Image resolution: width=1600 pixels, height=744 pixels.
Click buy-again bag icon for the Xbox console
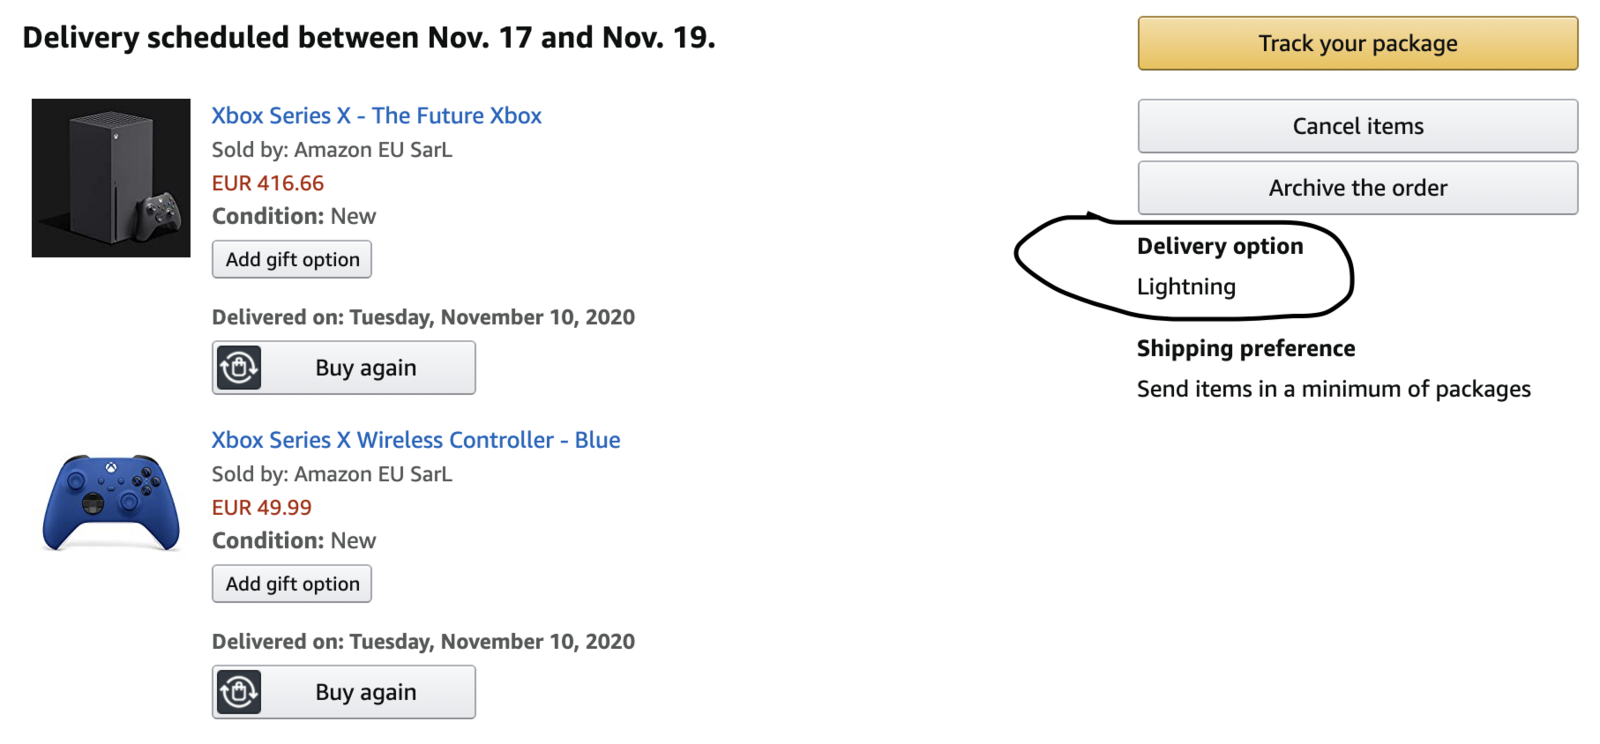pyautogui.click(x=239, y=368)
